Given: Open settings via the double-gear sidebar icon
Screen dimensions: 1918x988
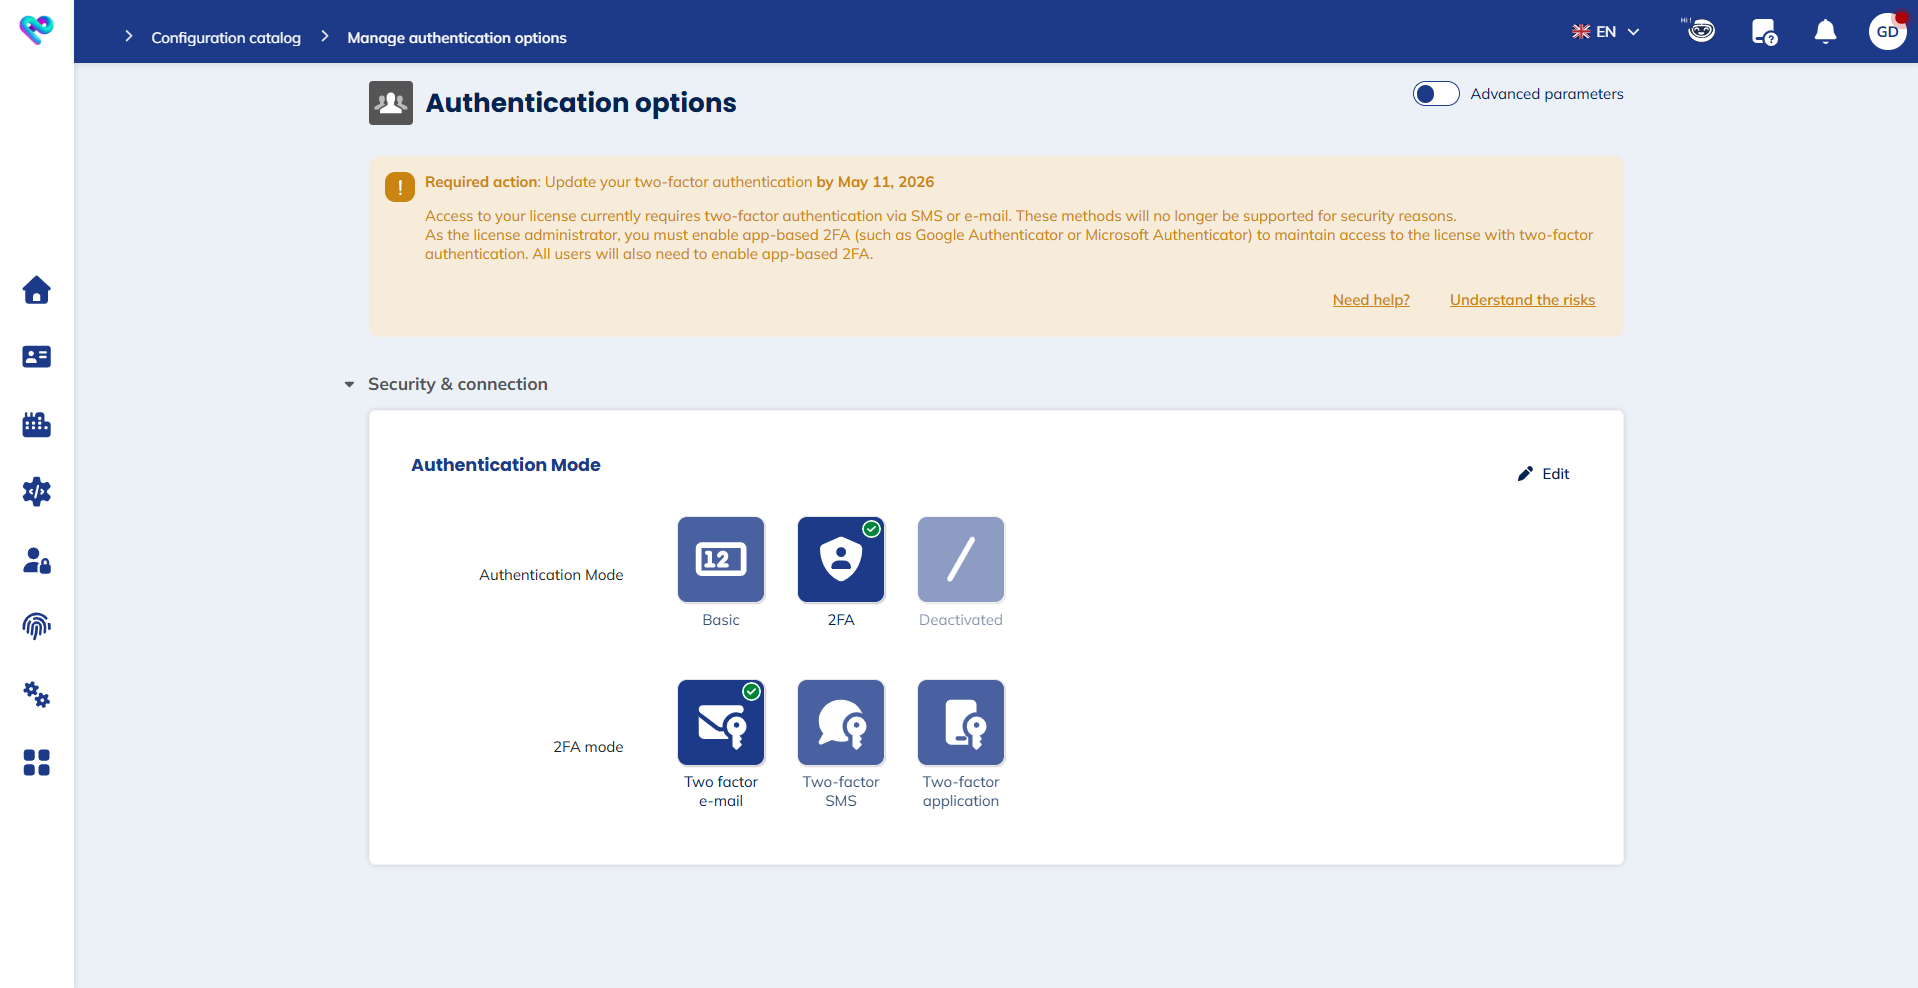Looking at the screenshot, I should [x=36, y=695].
